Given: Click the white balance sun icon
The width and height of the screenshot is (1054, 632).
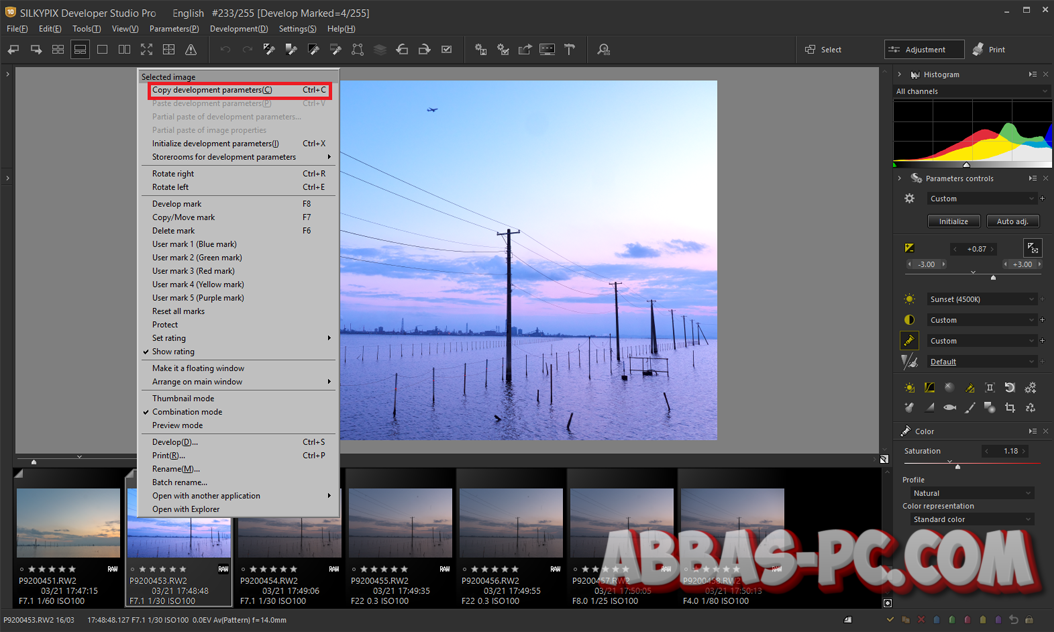Looking at the screenshot, I should point(909,299).
